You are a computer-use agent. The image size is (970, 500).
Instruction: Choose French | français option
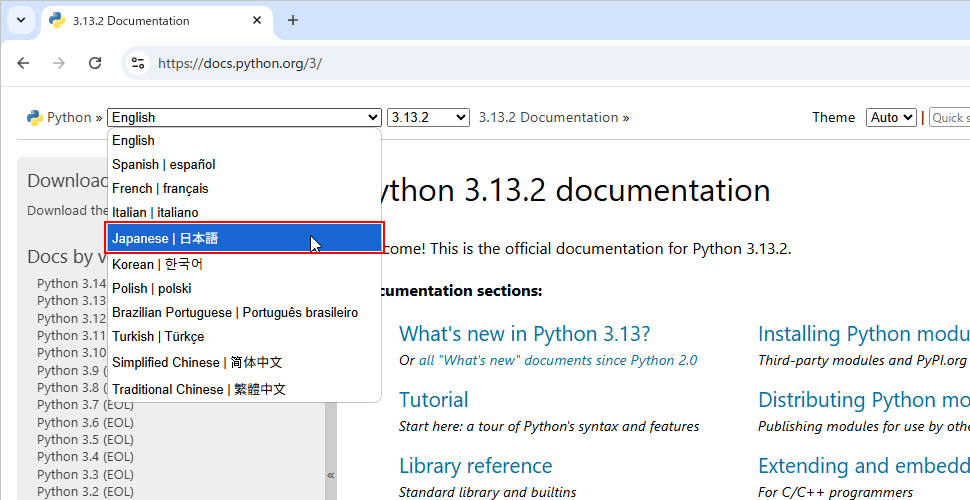tap(244, 189)
